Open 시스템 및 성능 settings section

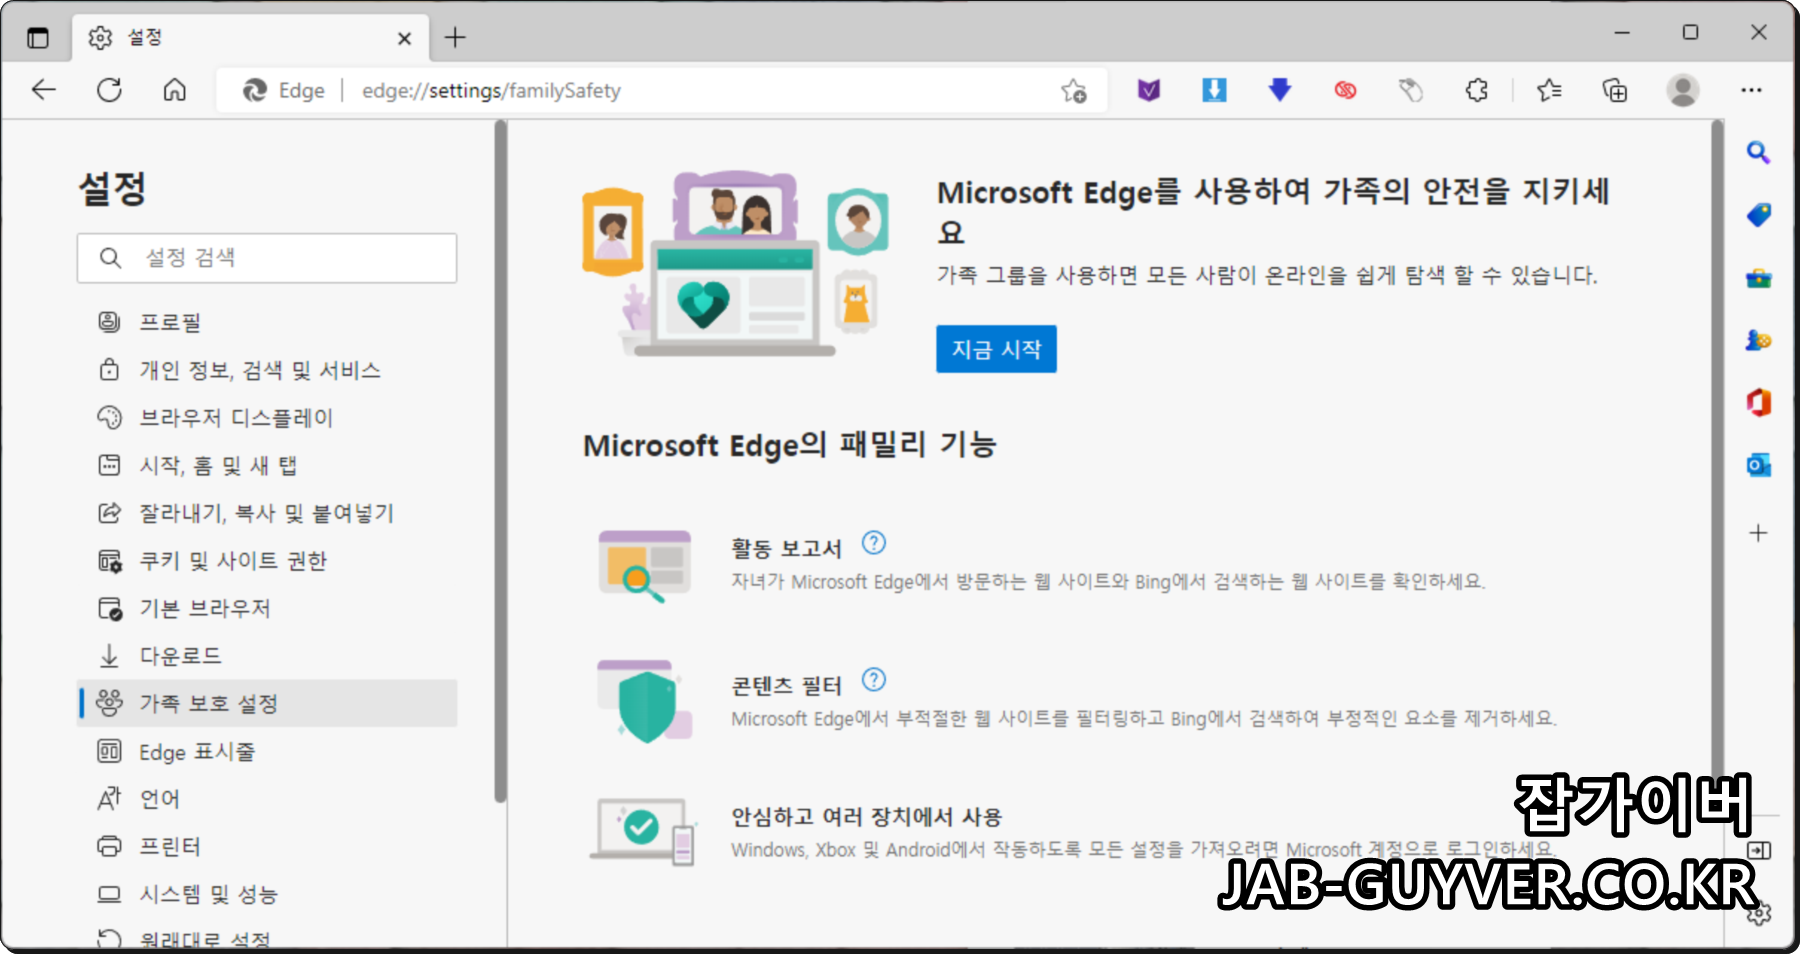[267, 894]
